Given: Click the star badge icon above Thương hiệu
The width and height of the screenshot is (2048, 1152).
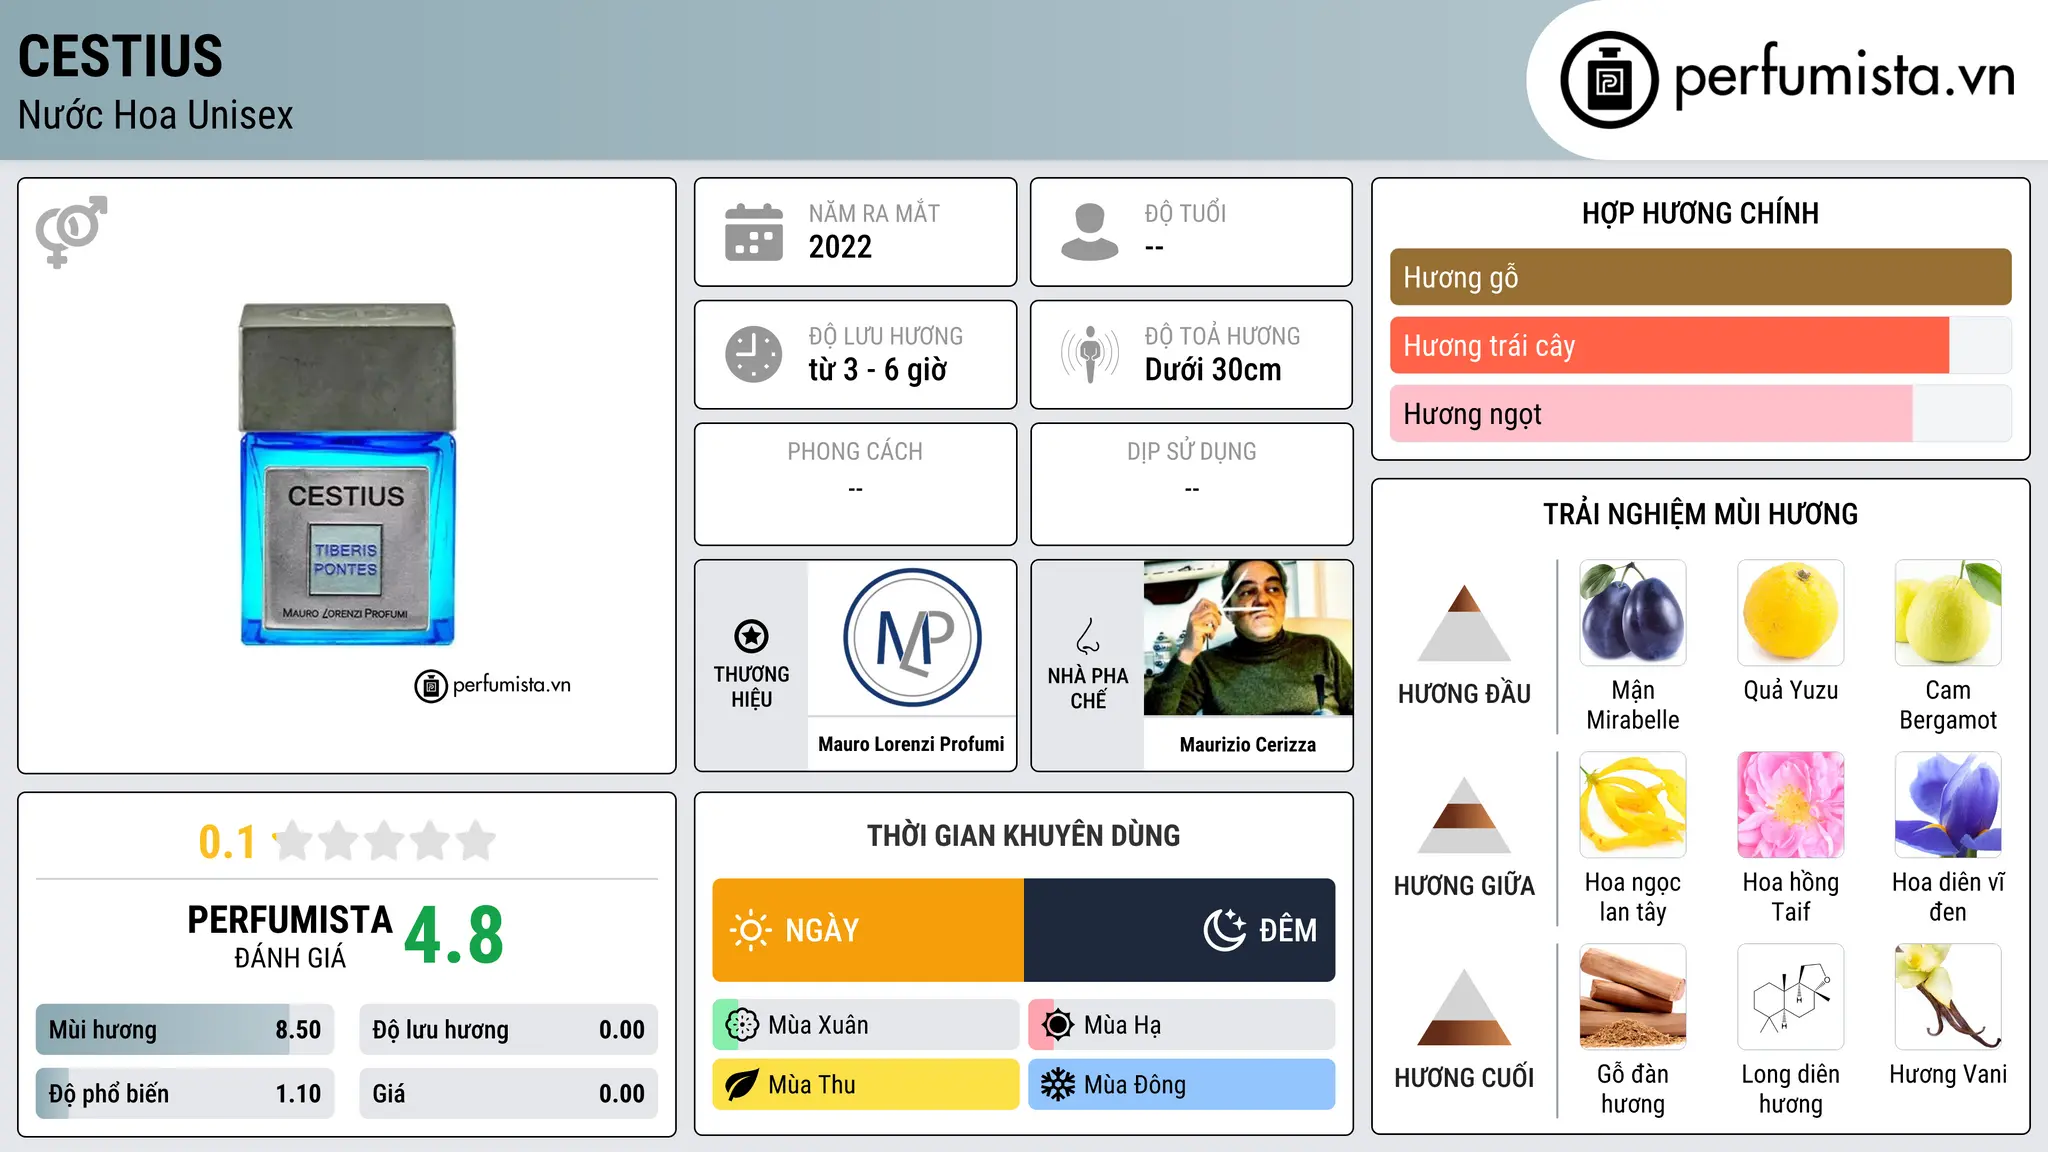Looking at the screenshot, I should [751, 636].
